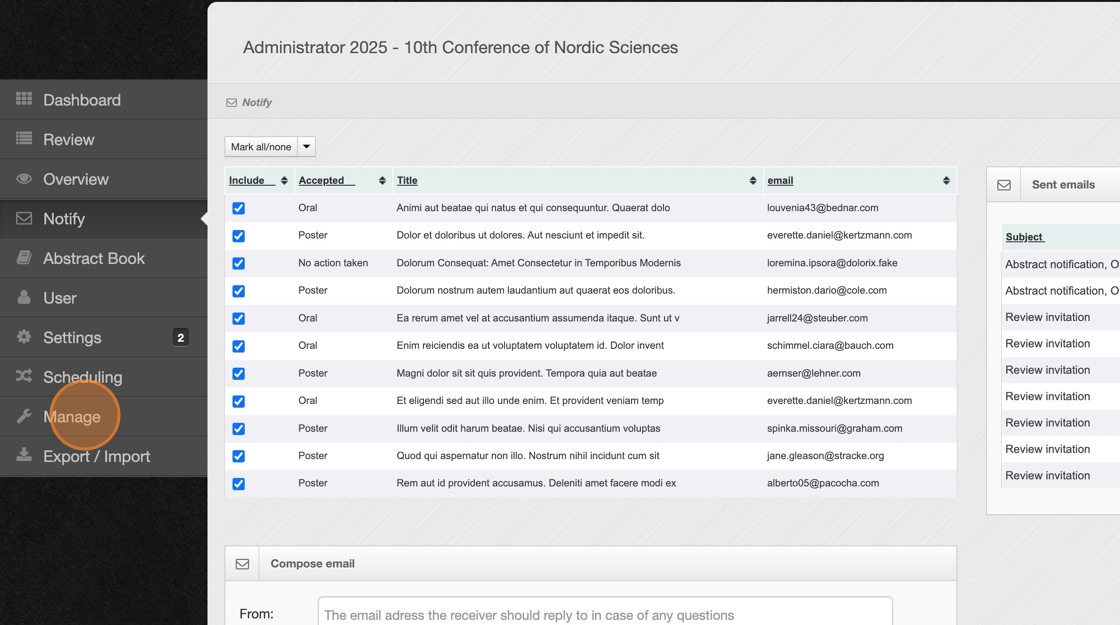Click the Overview eye icon
The image size is (1120, 625).
click(24, 179)
